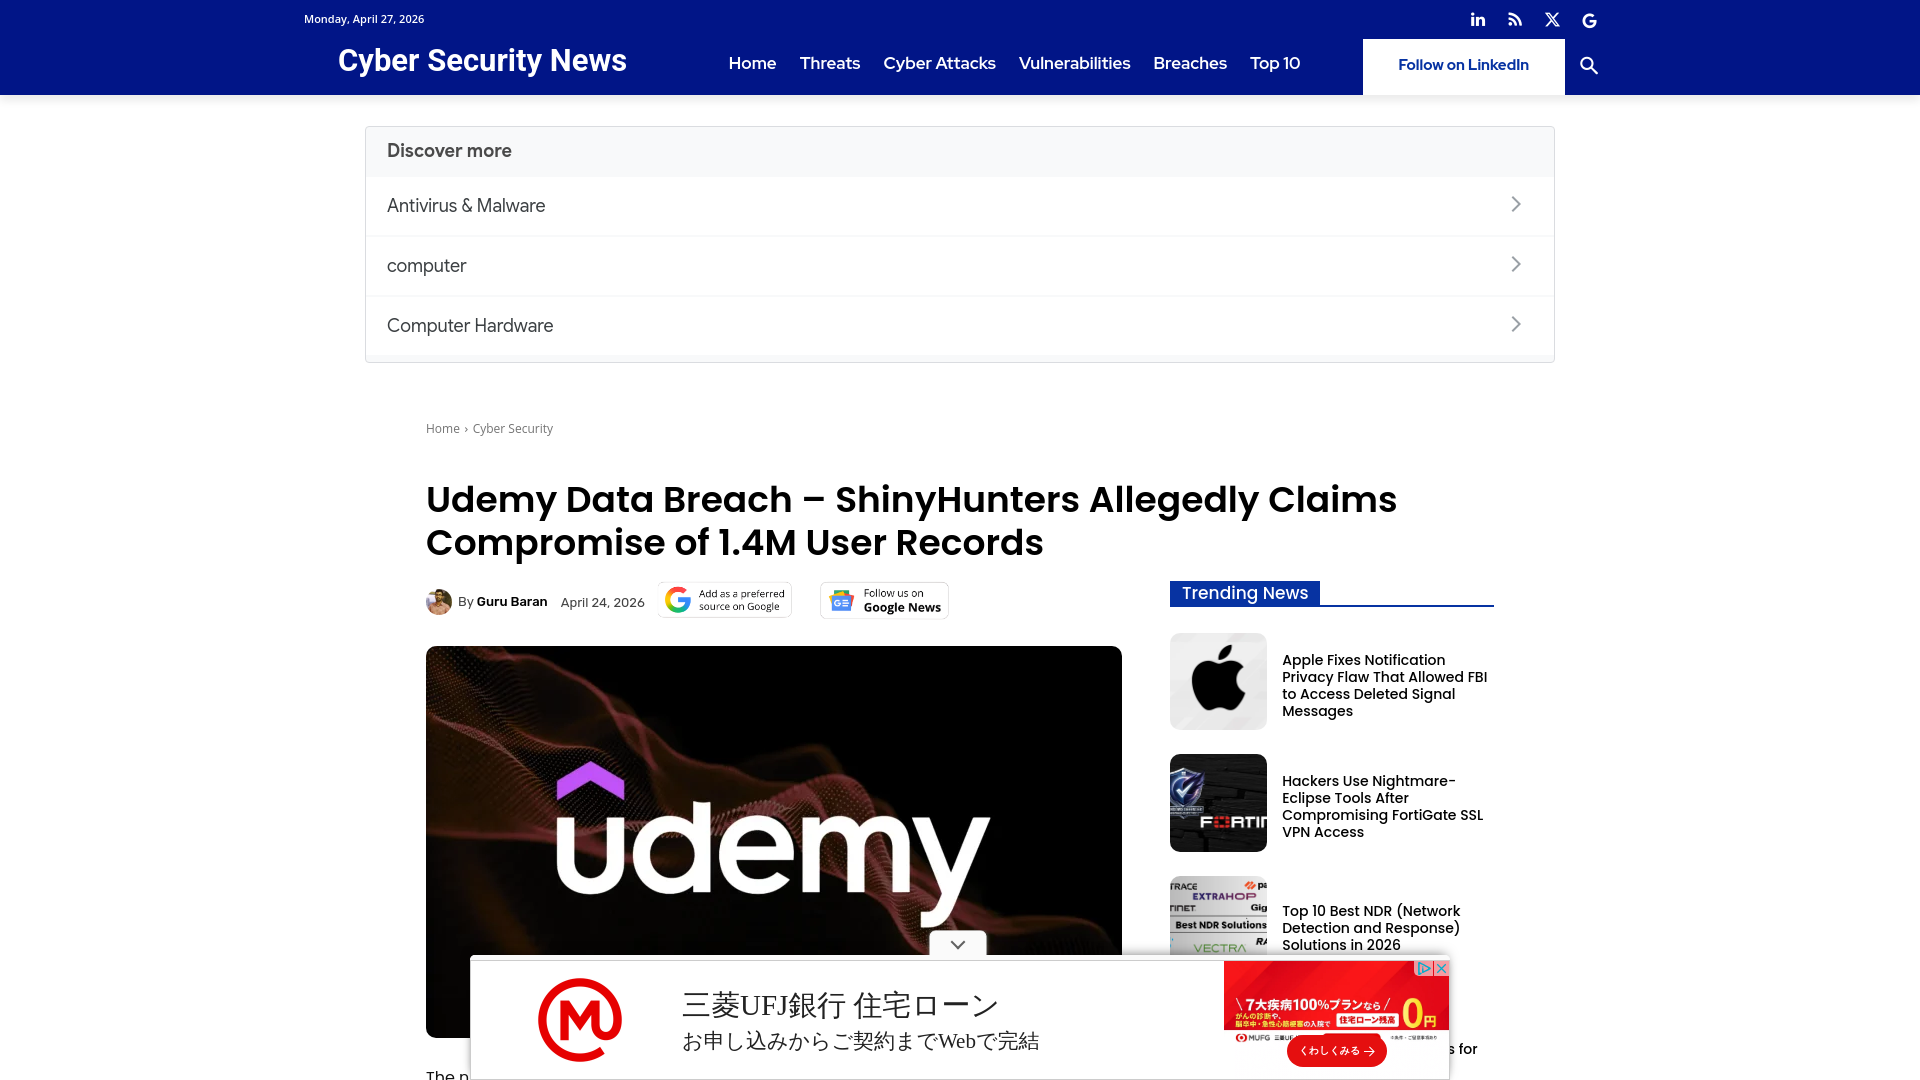1920x1080 pixels.
Task: Open Top 10 Best NDR Solutions article
Action: point(1371,928)
